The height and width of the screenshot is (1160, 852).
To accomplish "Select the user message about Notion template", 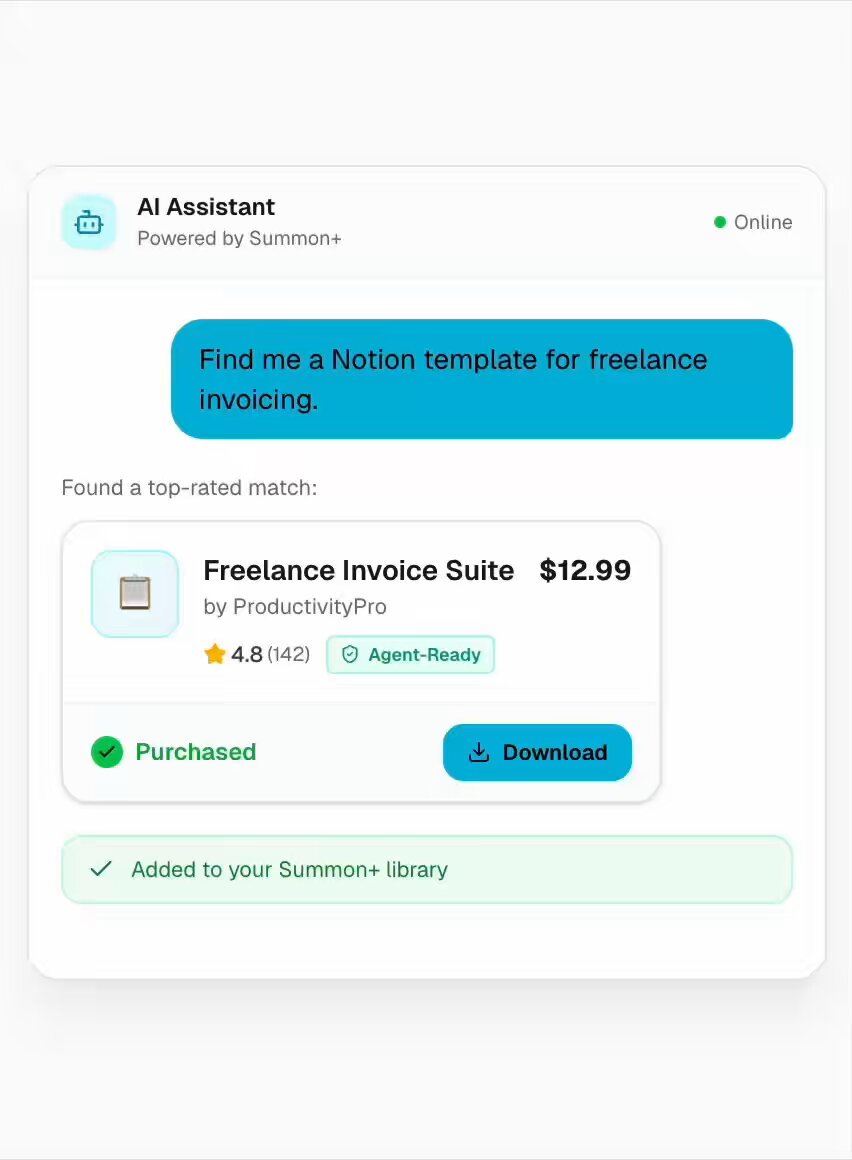I will tap(482, 379).
